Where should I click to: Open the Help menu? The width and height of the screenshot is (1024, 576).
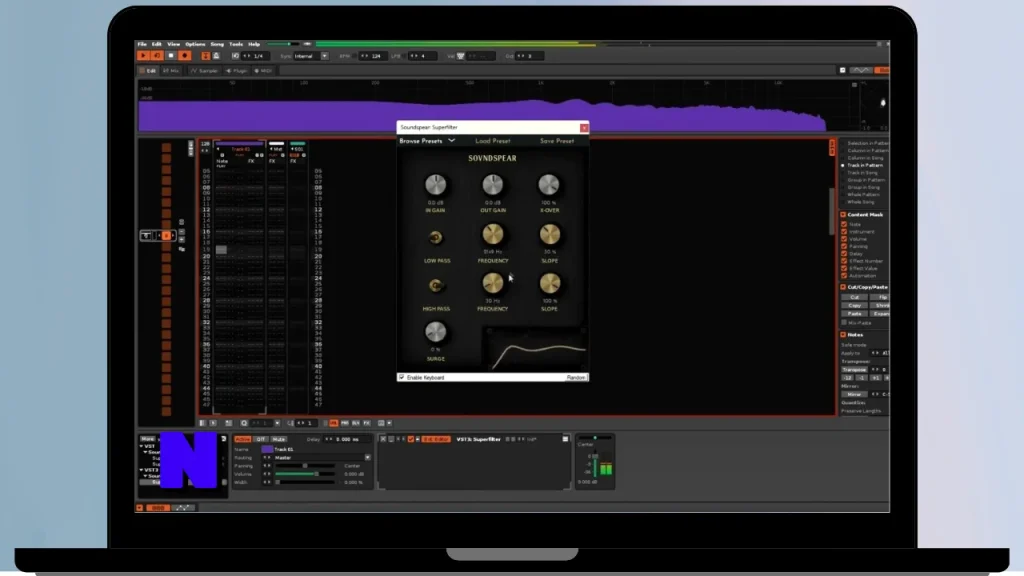pyautogui.click(x=254, y=44)
